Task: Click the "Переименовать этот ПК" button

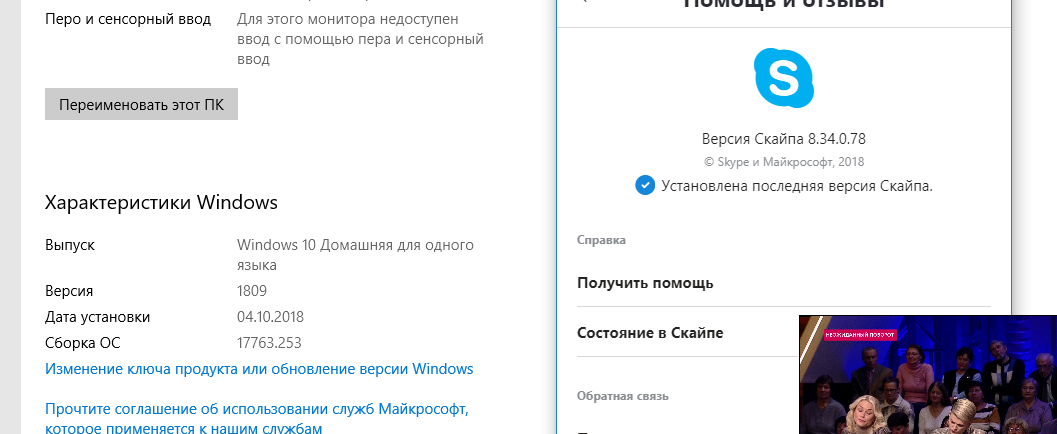Action: 142,104
